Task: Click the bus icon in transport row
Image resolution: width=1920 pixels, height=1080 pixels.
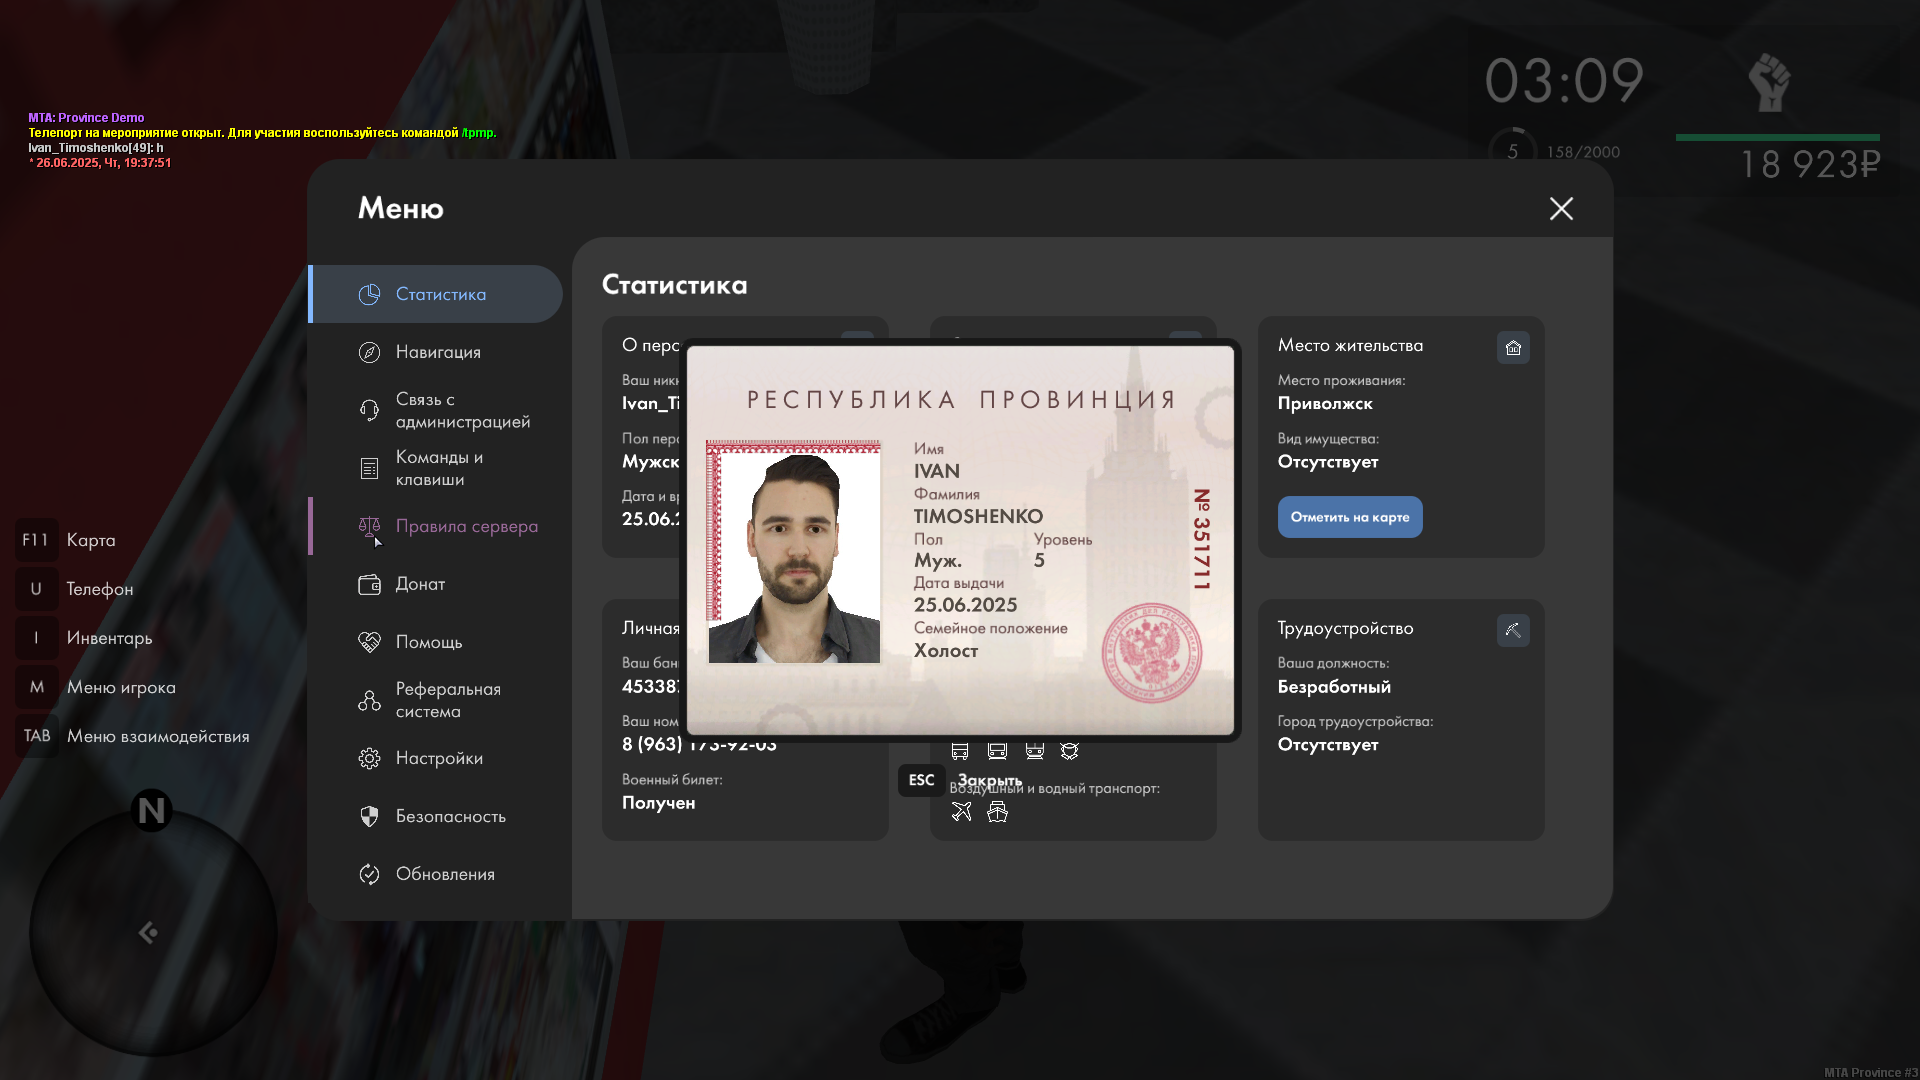Action: click(960, 751)
